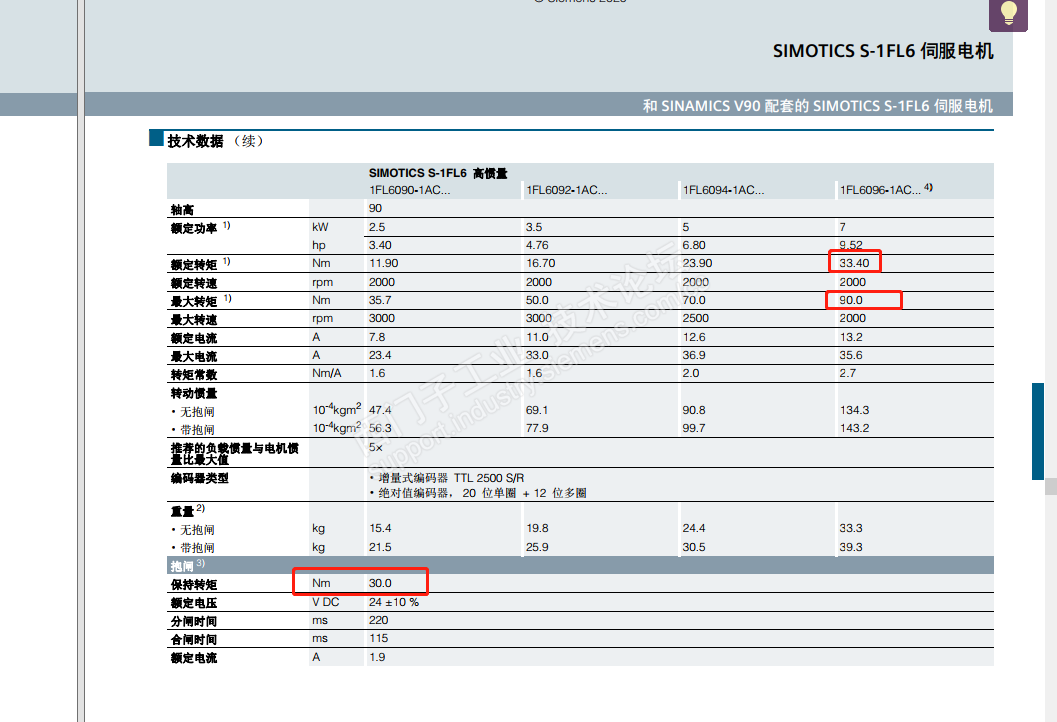1057x722 pixels.
Task: Click max torque value "90.0"
Action: [x=851, y=300]
